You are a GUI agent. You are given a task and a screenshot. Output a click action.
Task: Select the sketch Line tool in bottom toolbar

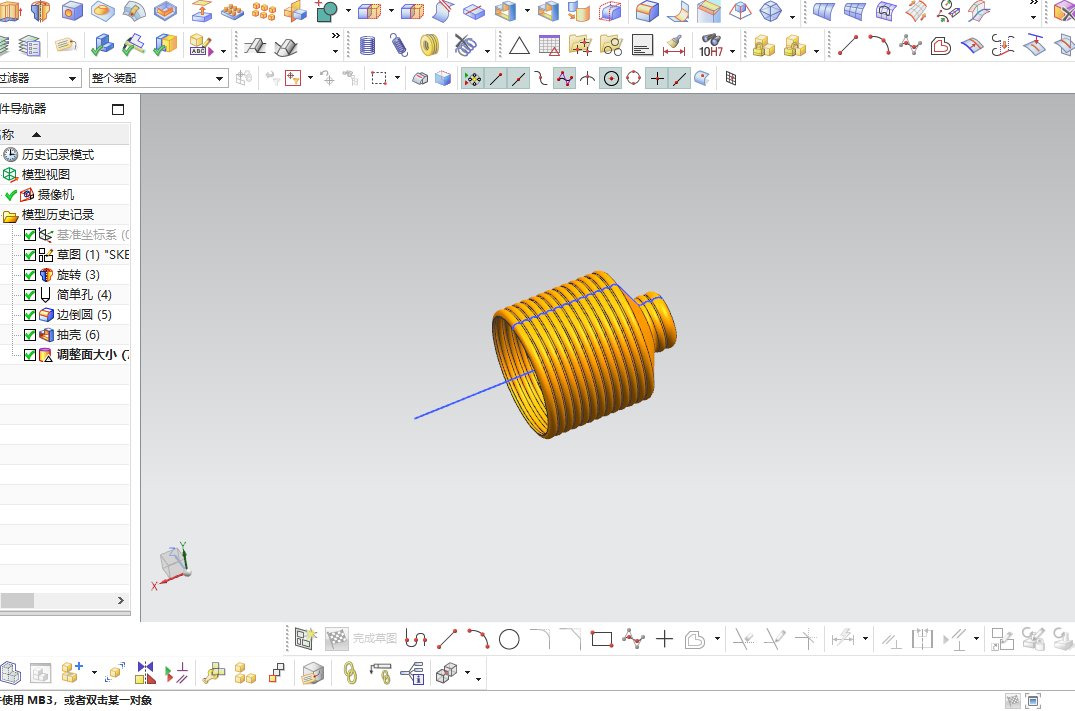447,640
